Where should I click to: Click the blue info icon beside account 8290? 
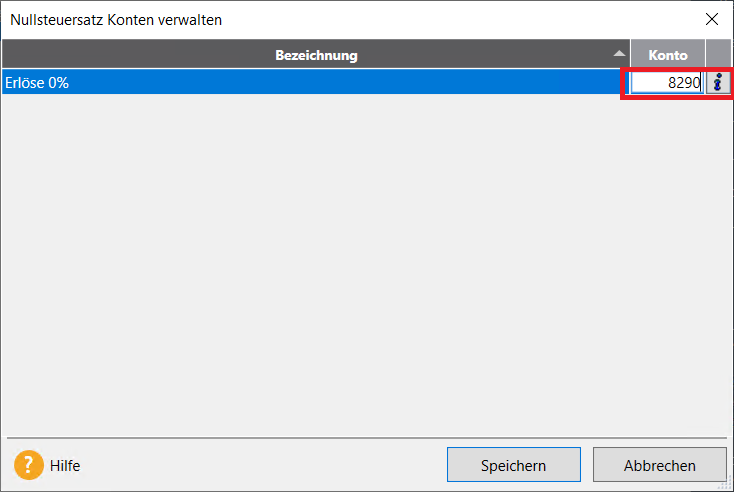pos(718,82)
